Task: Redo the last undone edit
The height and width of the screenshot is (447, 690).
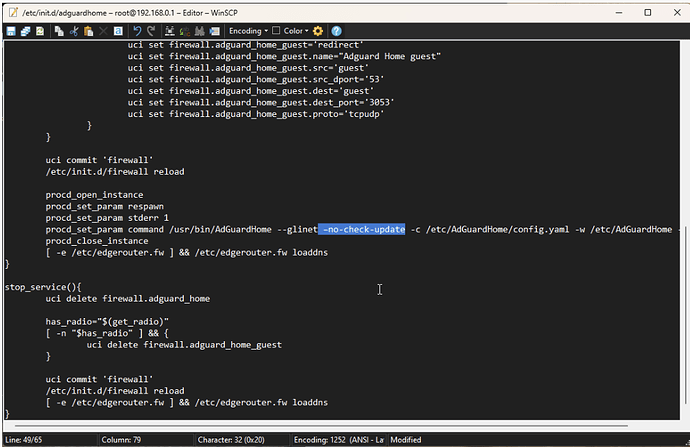Action: [x=151, y=31]
